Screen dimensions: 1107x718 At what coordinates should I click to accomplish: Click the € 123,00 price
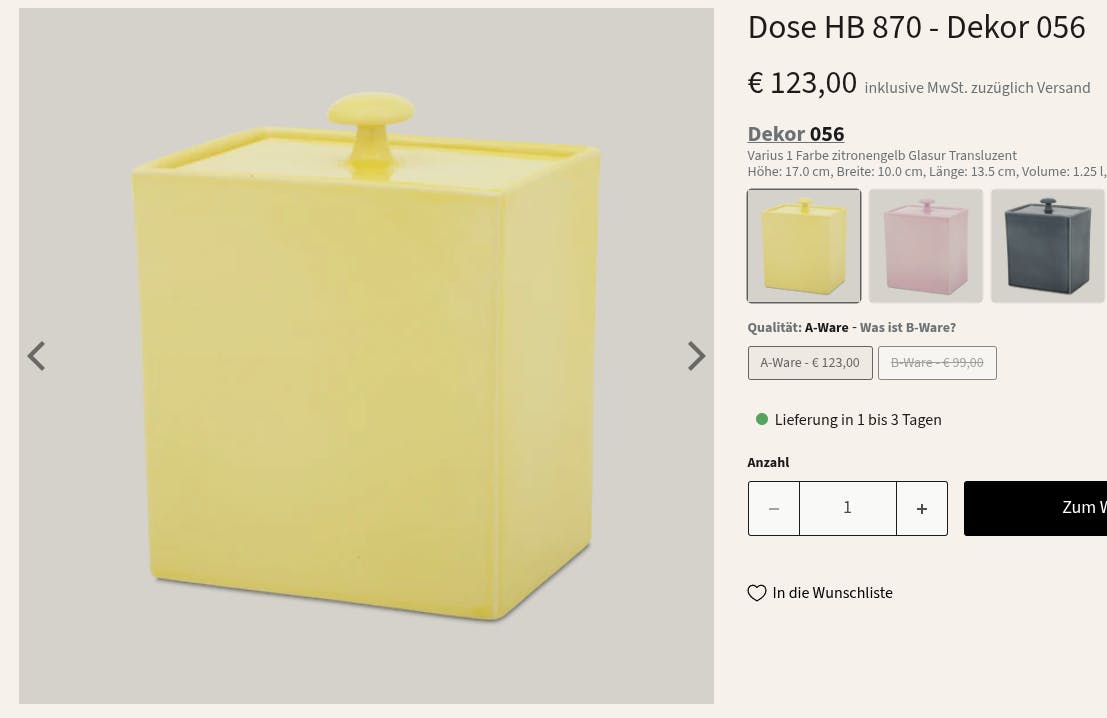click(802, 83)
